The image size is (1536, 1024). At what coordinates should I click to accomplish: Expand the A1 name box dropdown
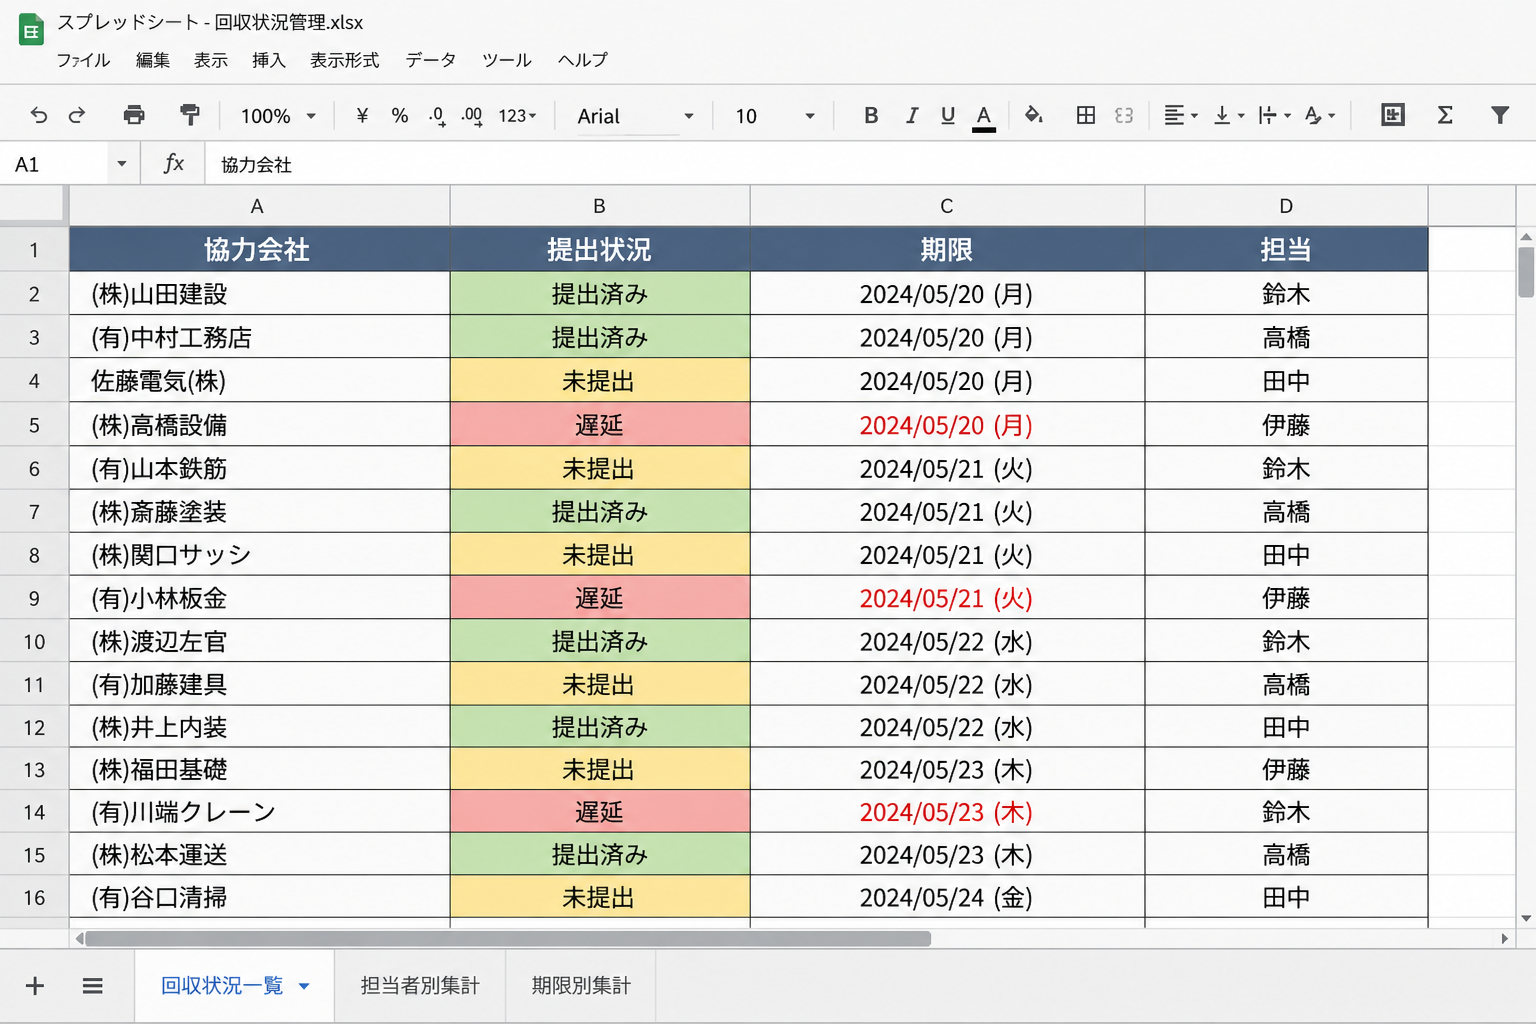(122, 164)
